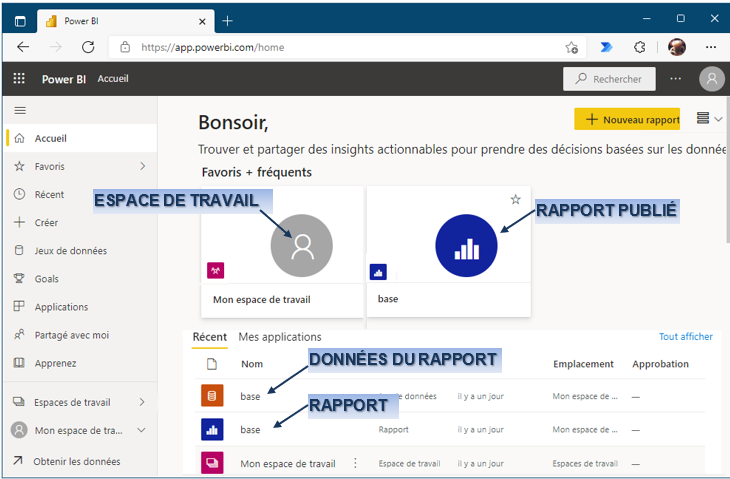730x479 pixels.
Task: Click the blue report icon for base
Action: tap(212, 429)
